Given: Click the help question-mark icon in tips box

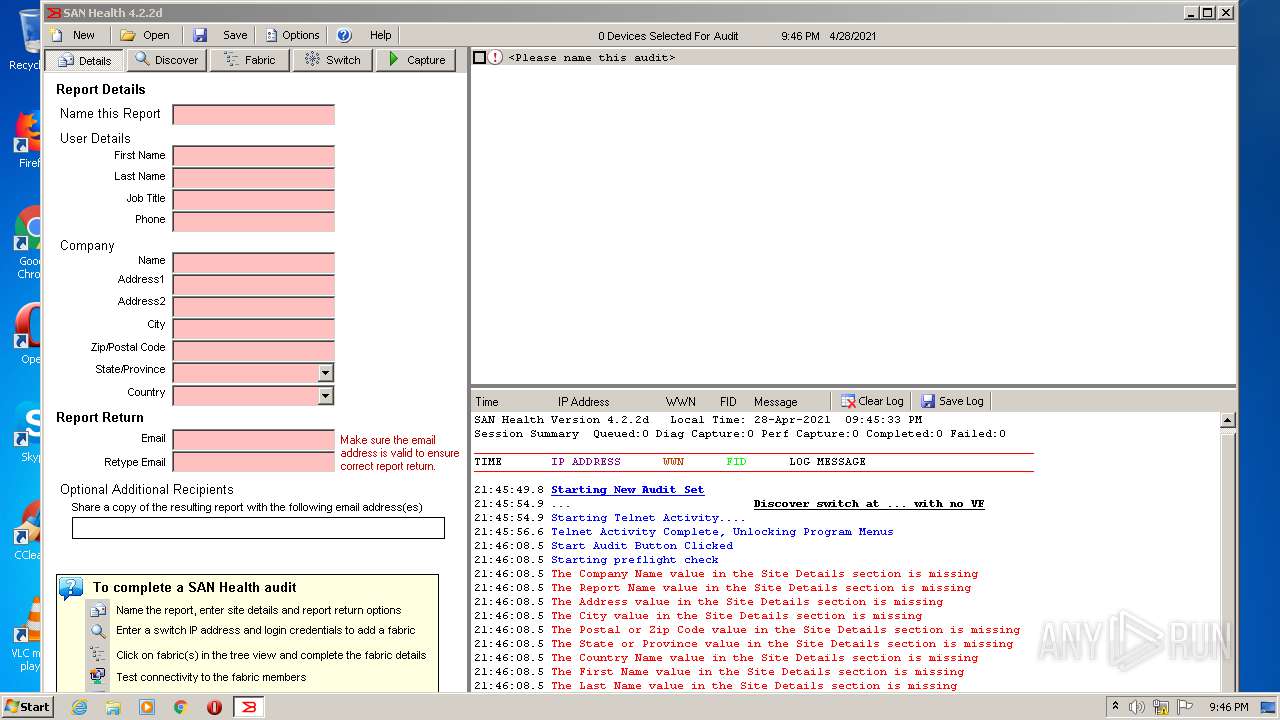Looking at the screenshot, I should (71, 588).
